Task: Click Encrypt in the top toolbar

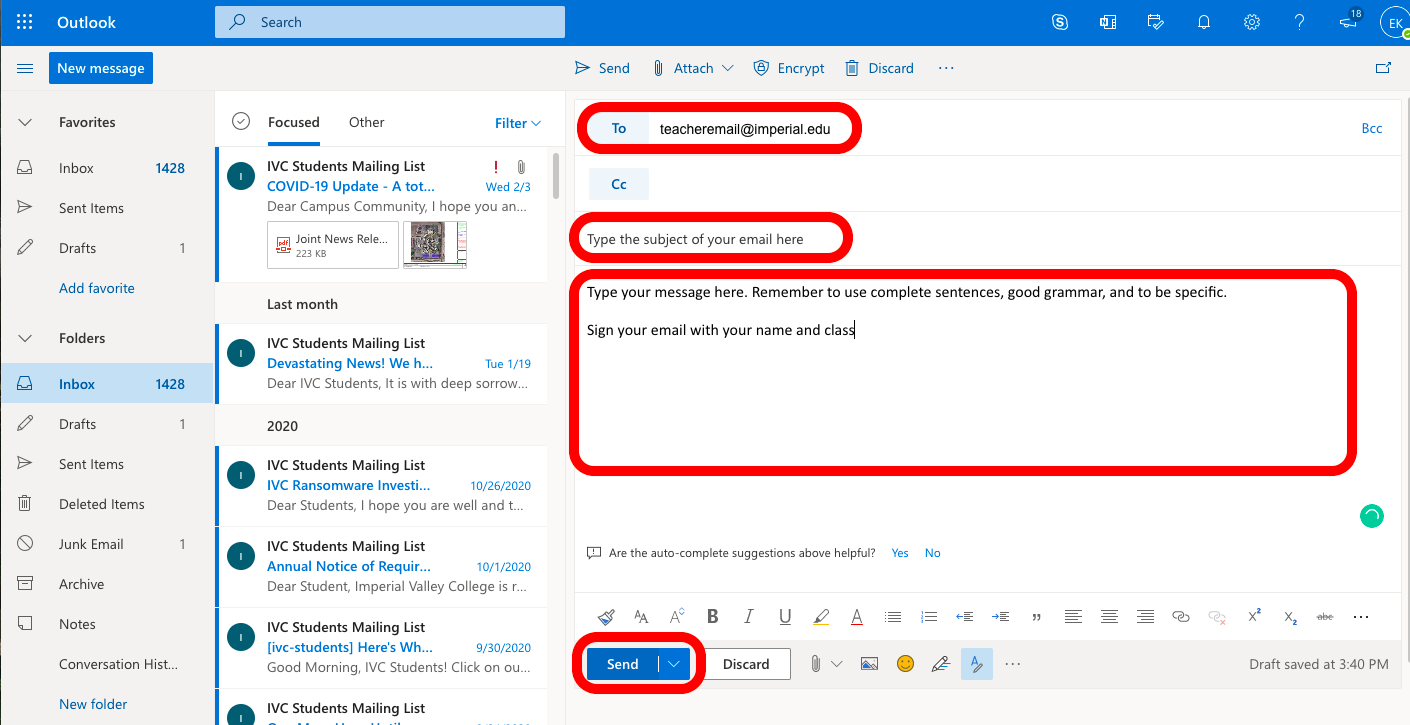Action: [x=789, y=68]
